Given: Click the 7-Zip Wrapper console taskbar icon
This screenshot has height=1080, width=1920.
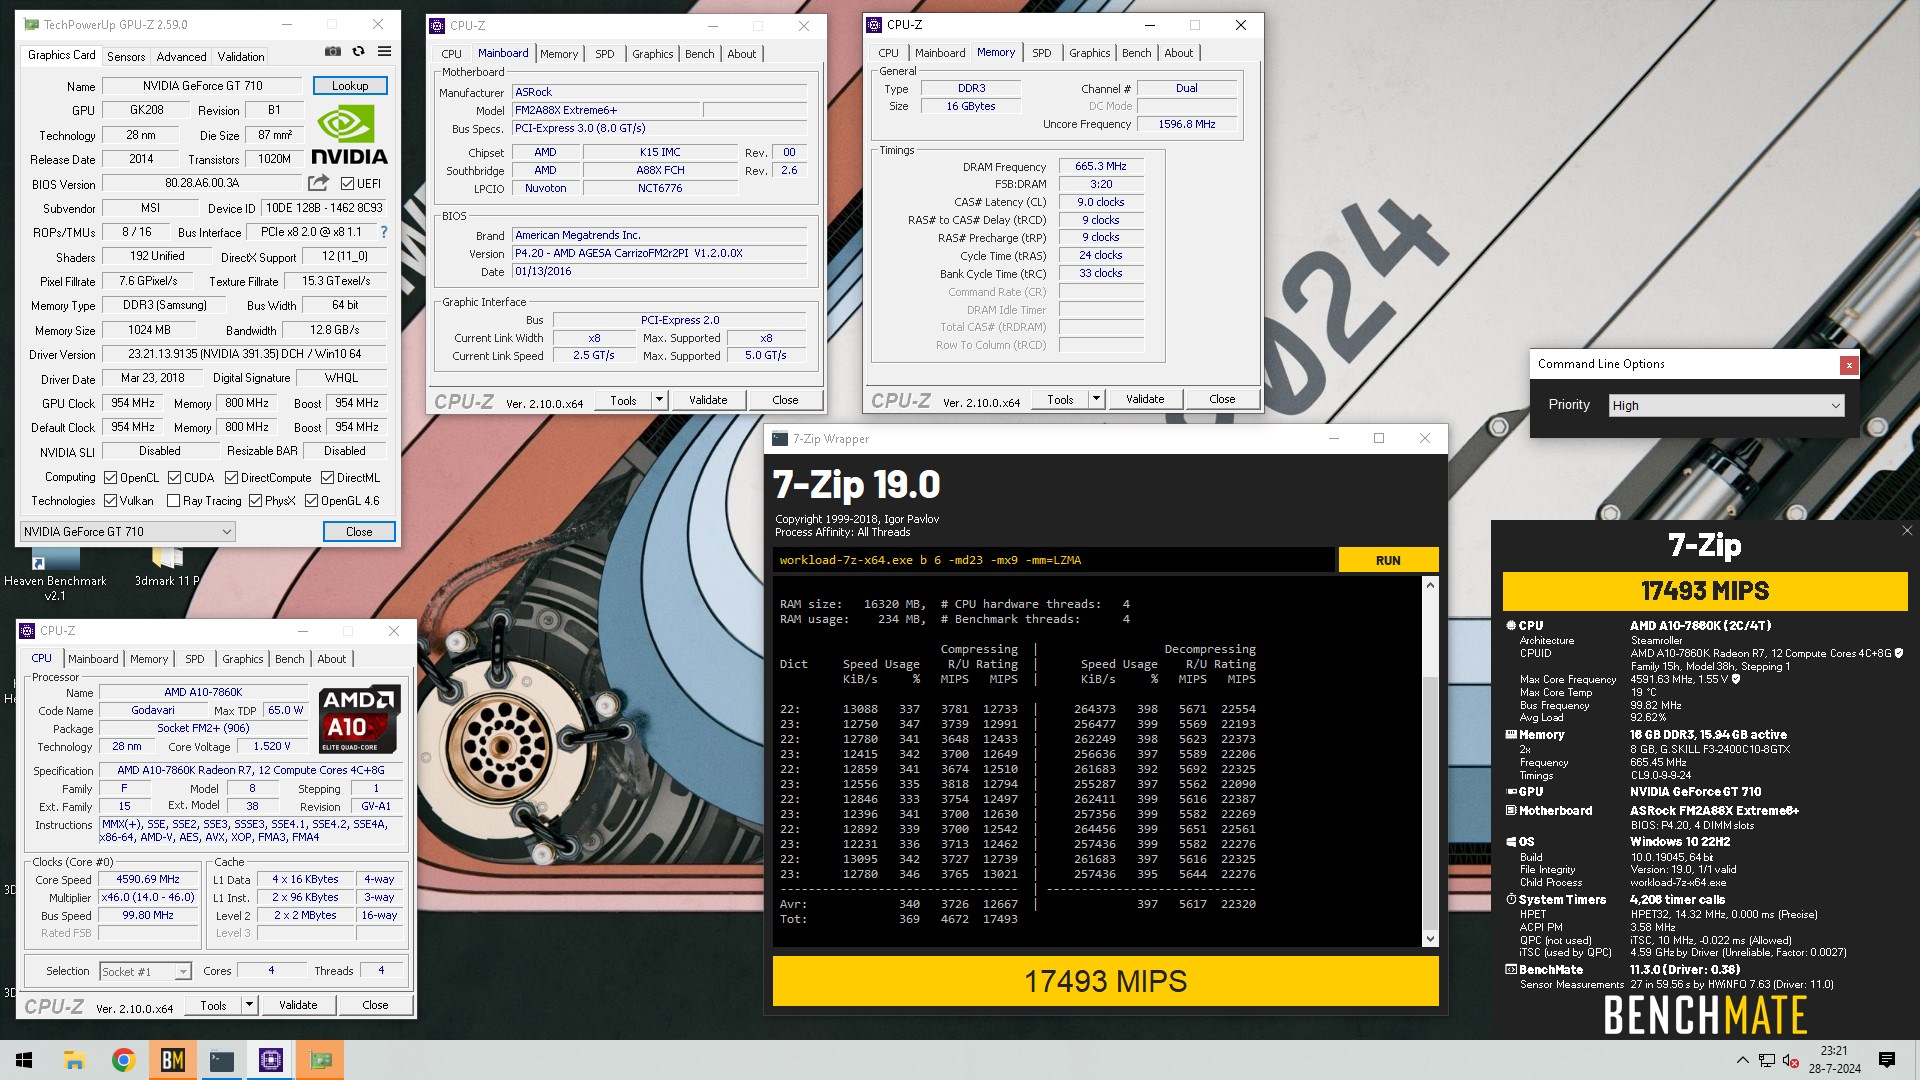Looking at the screenshot, I should (221, 1060).
